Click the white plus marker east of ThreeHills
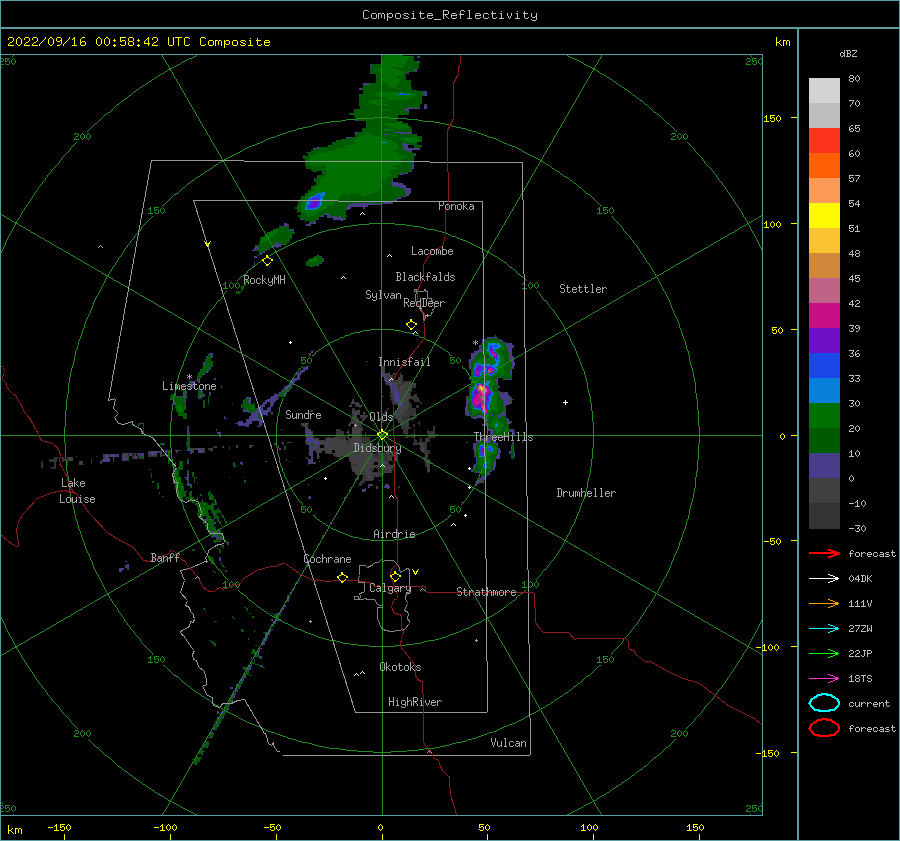 point(565,402)
